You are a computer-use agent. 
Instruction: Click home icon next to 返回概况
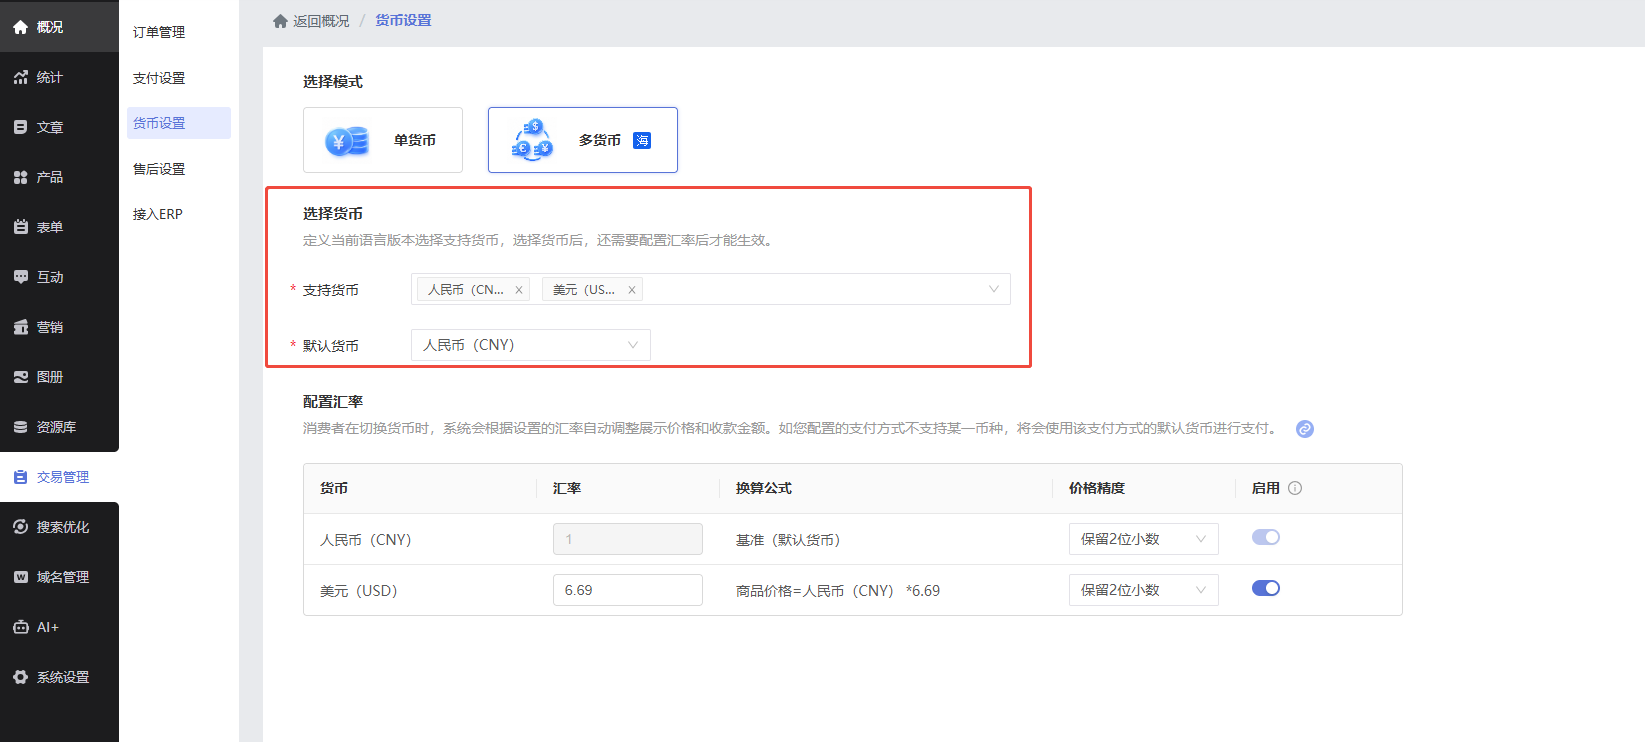point(280,21)
